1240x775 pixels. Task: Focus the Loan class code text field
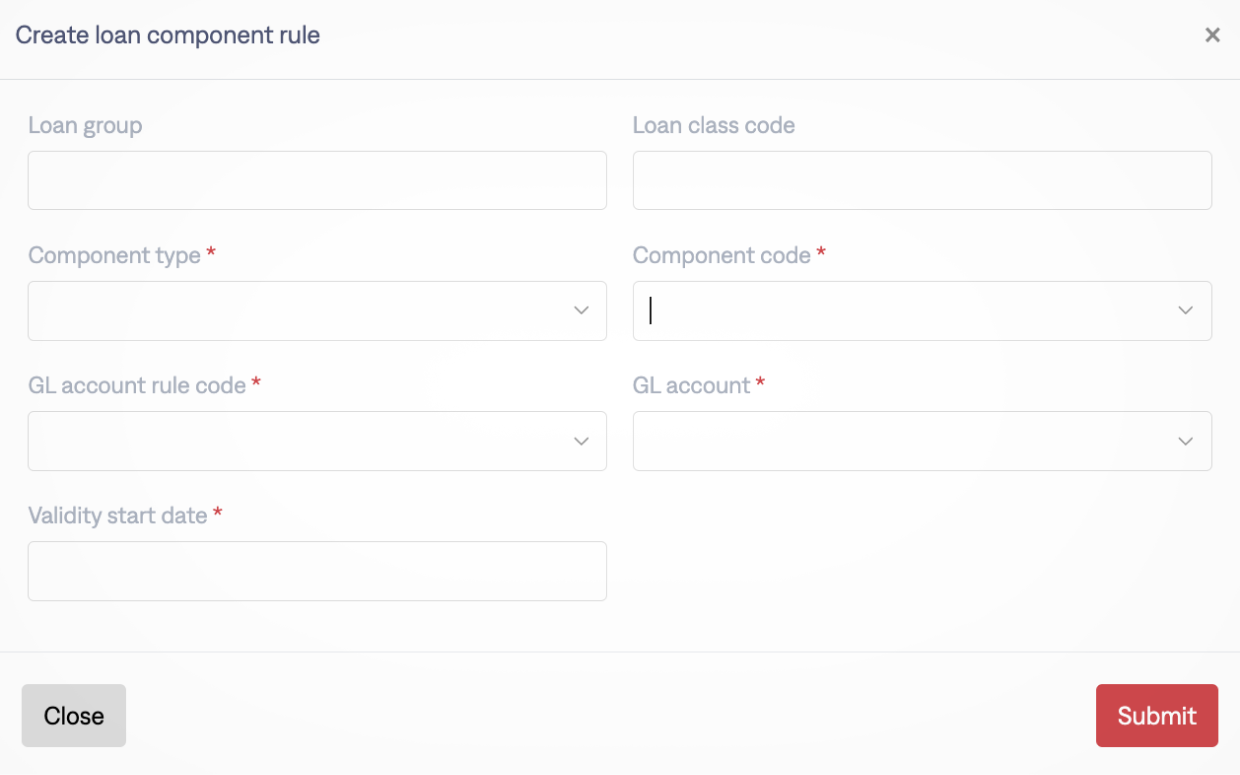(x=922, y=181)
